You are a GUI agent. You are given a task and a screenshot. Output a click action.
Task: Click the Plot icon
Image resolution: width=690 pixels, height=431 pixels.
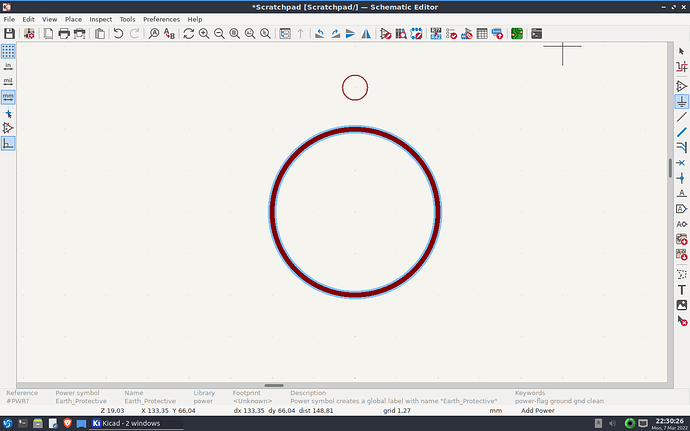click(79, 33)
